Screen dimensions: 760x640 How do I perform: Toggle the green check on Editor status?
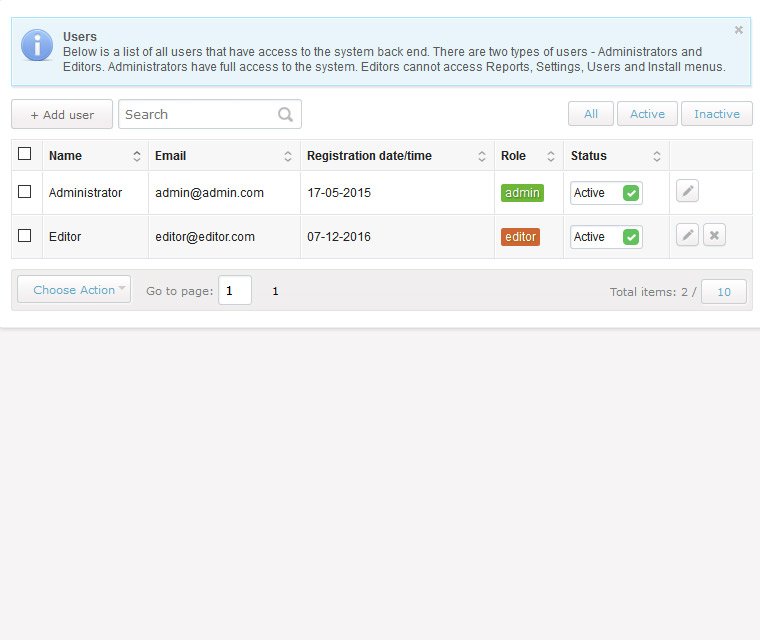(x=631, y=237)
